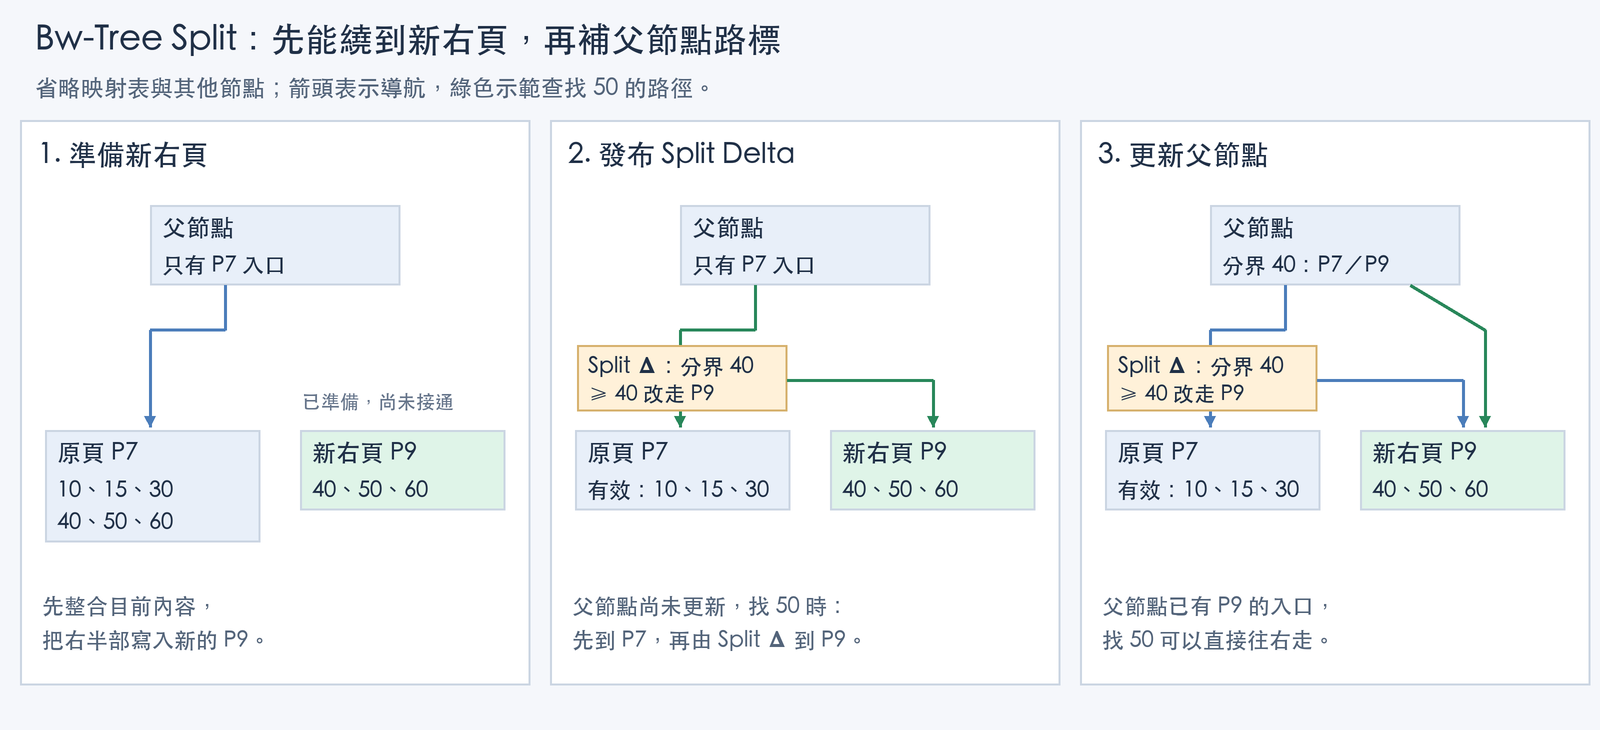
Task: Click 原頁 P7 有效 box in step 3
Action: 1213,470
